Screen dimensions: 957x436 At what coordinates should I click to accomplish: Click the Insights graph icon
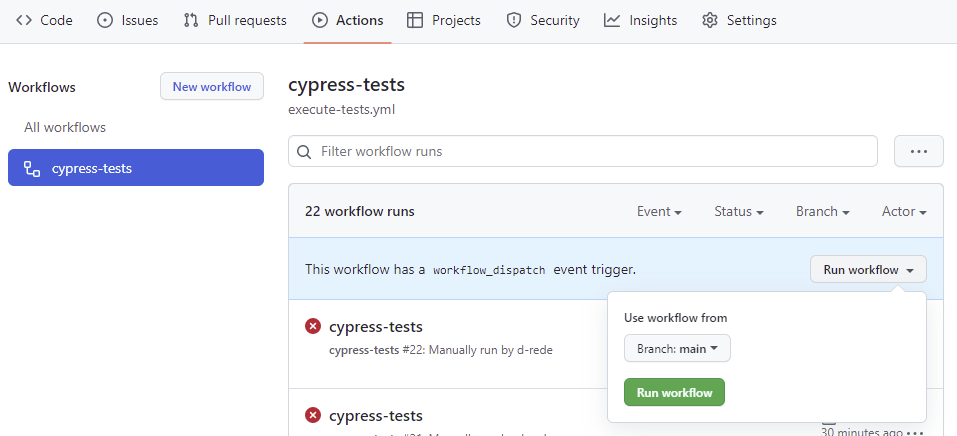612,20
